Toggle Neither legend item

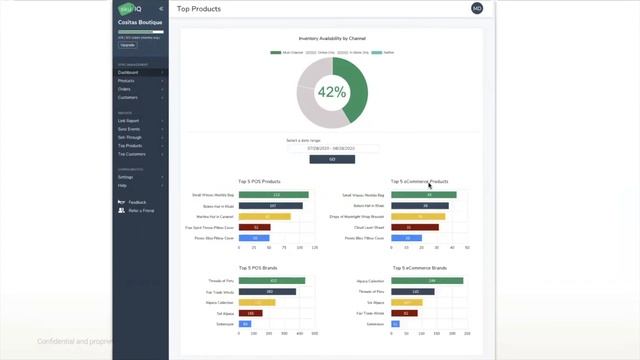pyautogui.click(x=383, y=53)
